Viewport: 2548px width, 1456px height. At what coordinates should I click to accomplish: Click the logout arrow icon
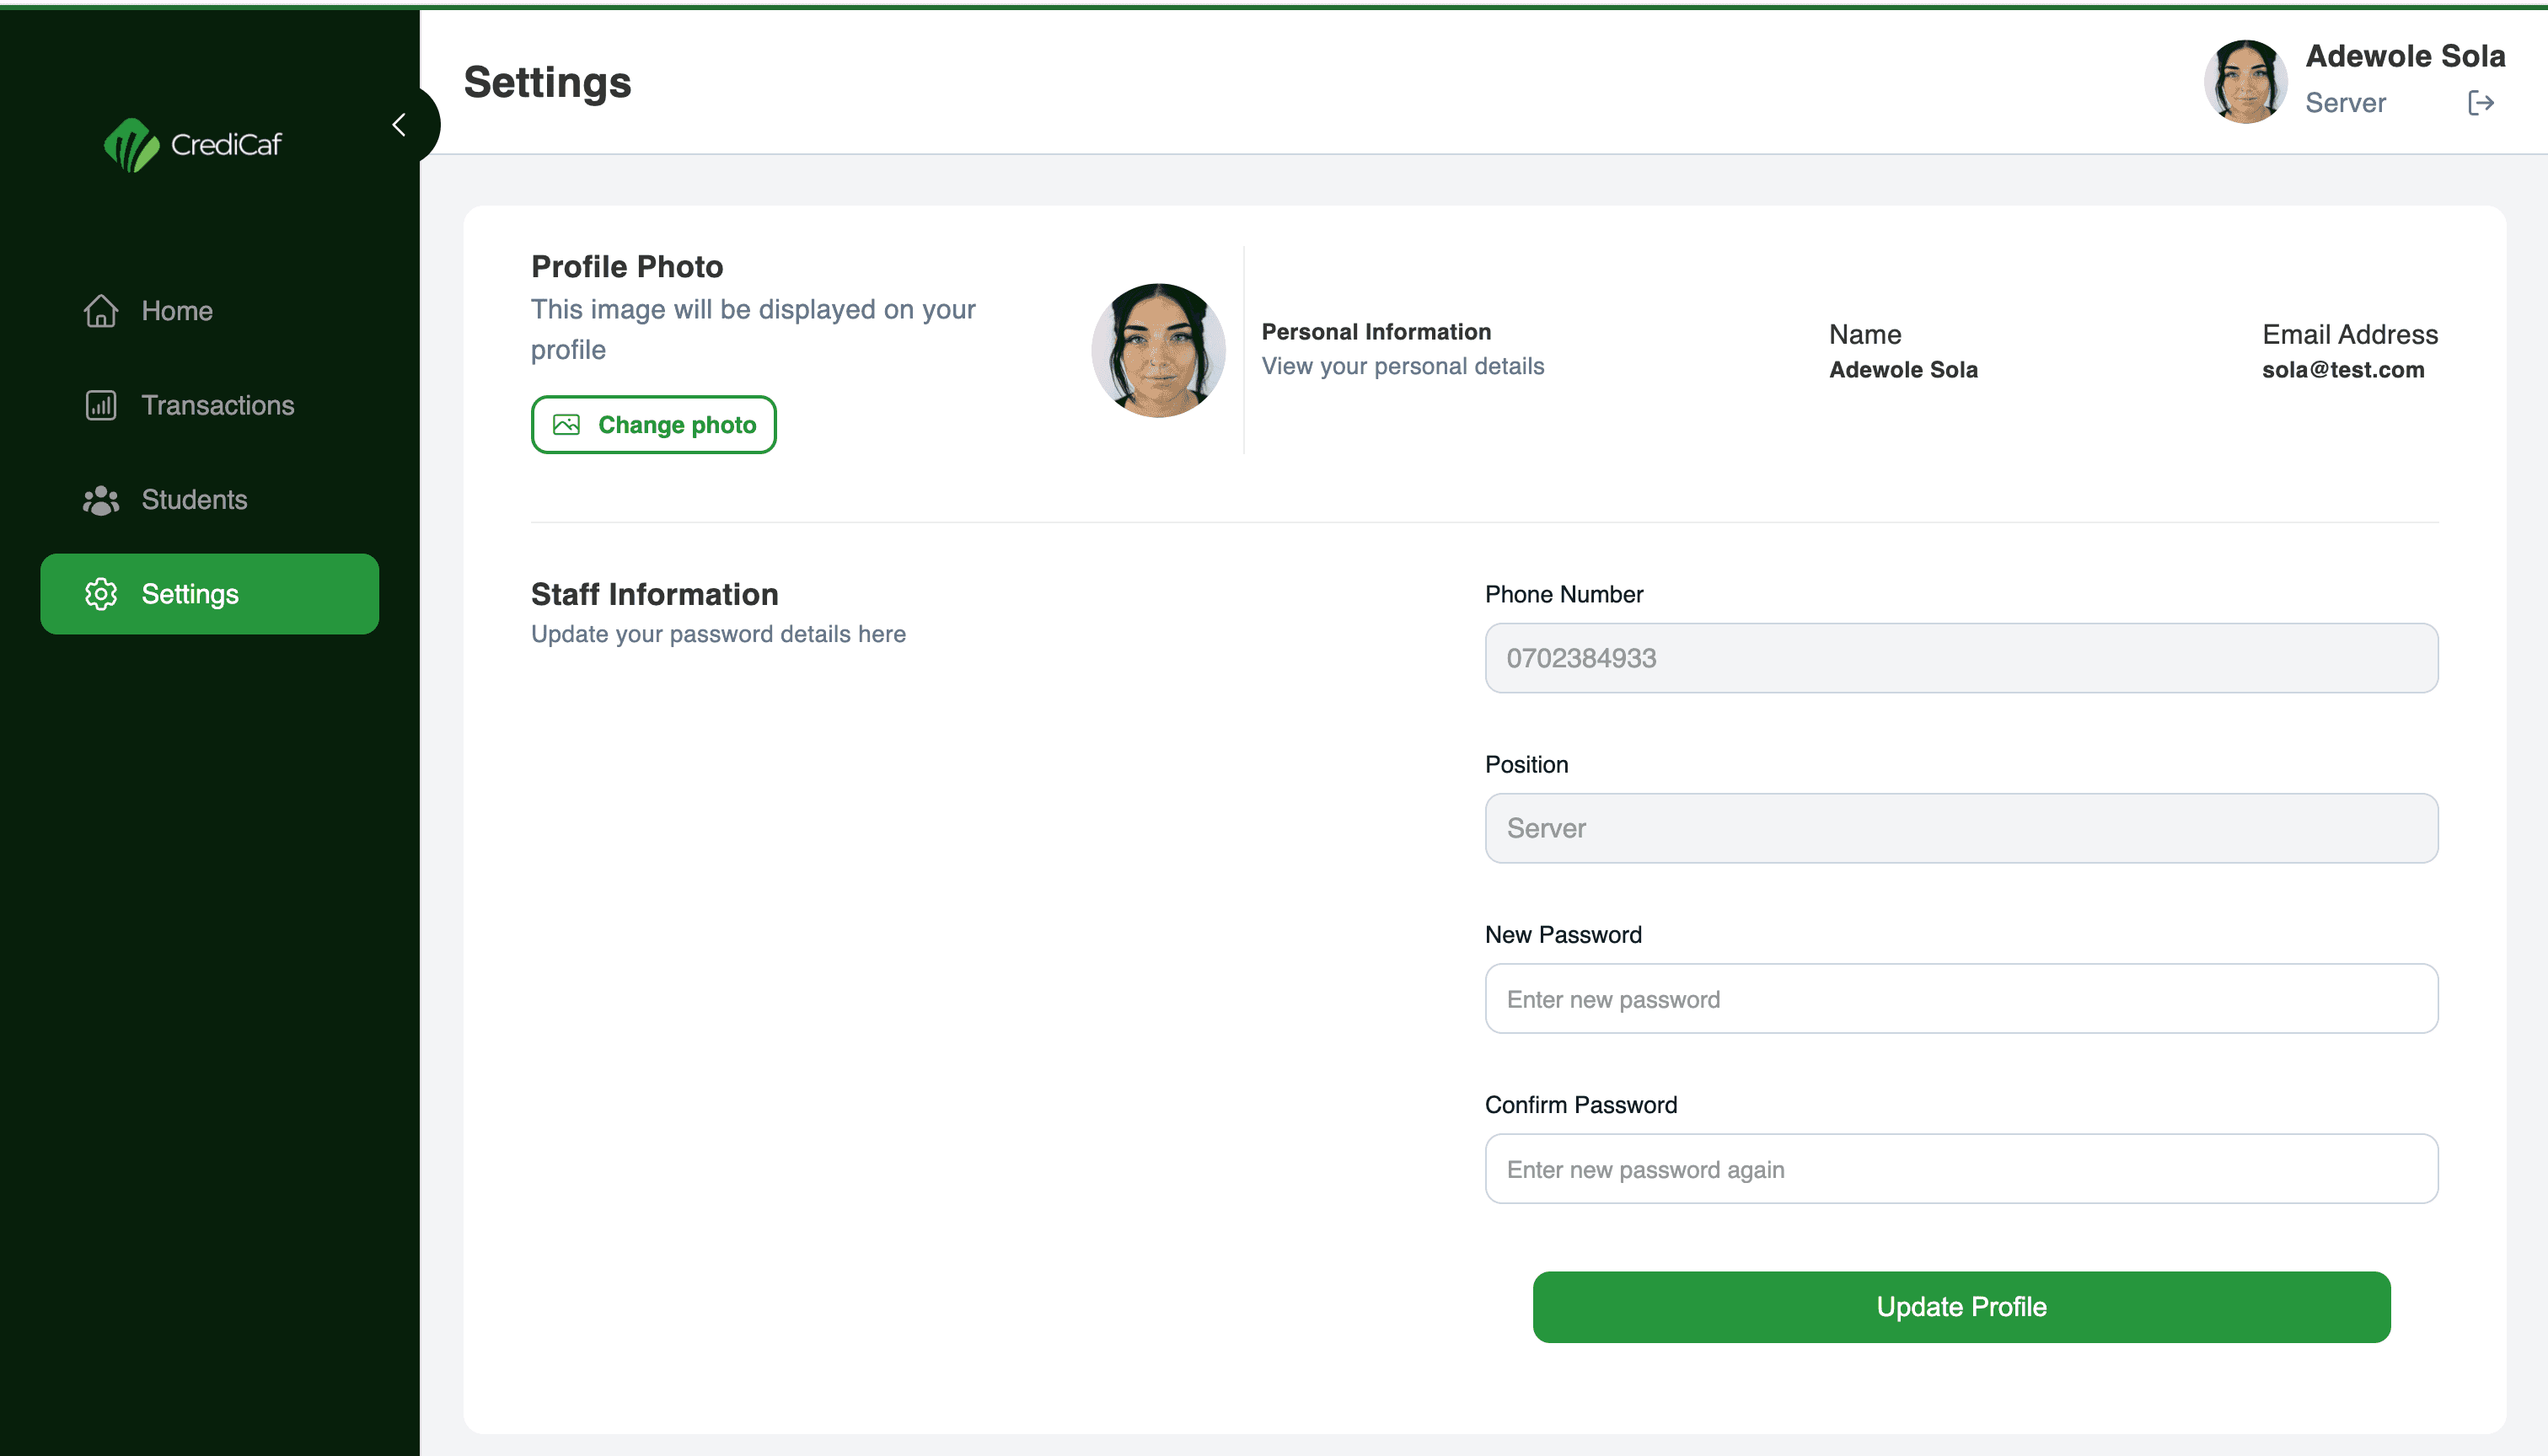[2480, 103]
